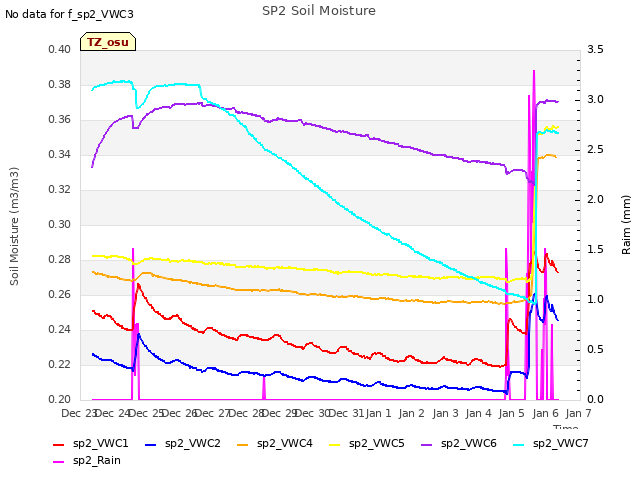
Task: Click the orange sp2_VWC4 legend swatch
Action: [243, 444]
